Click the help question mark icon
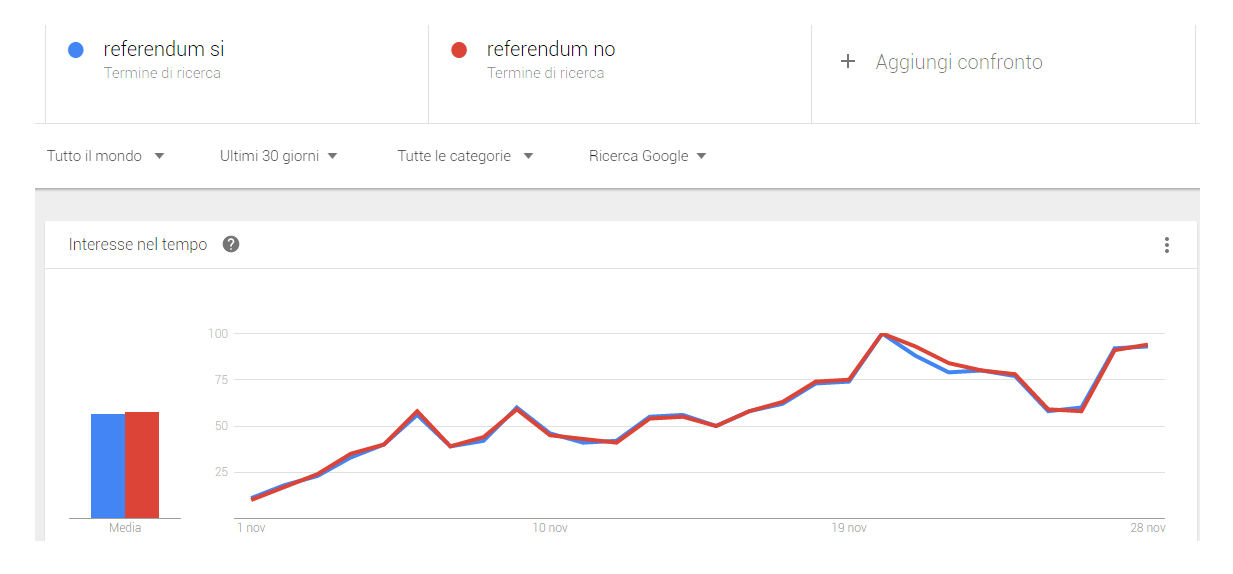The image size is (1233, 574). pos(231,245)
